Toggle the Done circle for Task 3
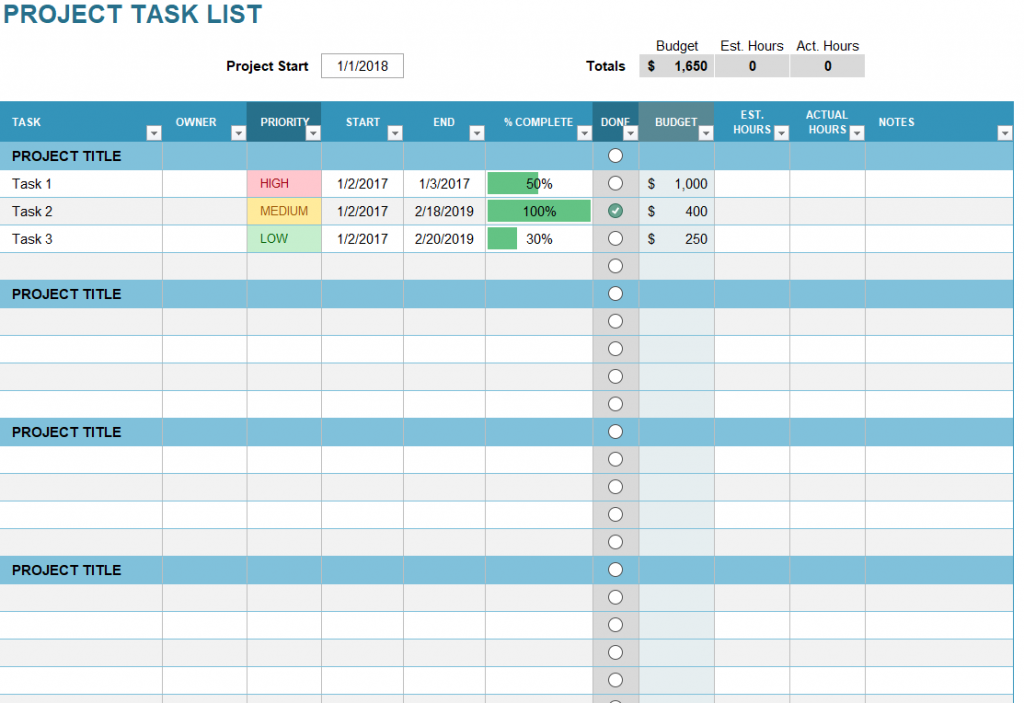 point(615,238)
